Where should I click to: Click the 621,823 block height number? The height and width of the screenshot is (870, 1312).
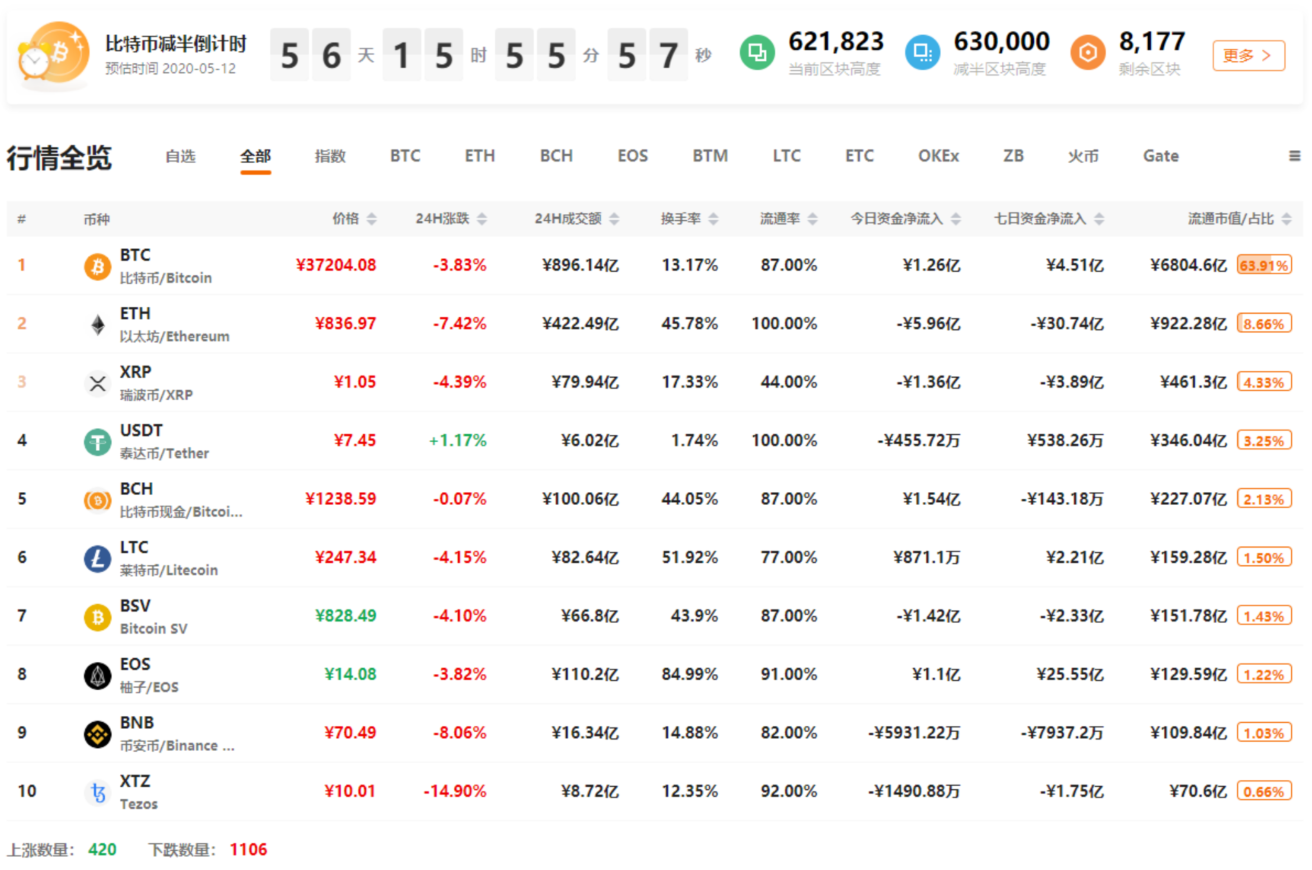coord(836,41)
